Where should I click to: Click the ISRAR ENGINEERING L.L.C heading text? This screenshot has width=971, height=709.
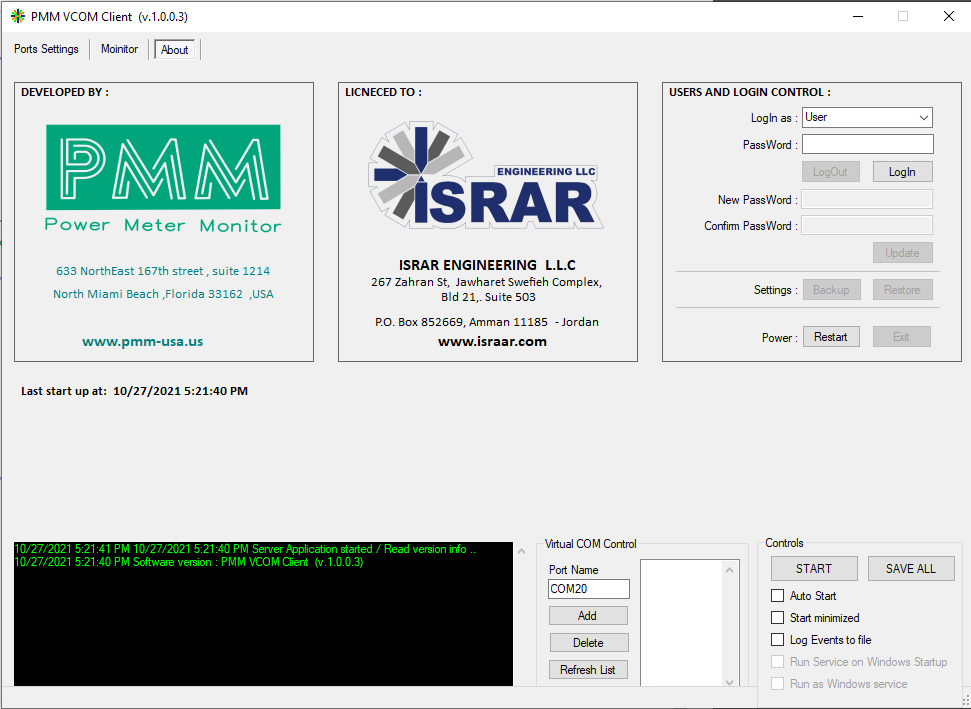point(487,265)
